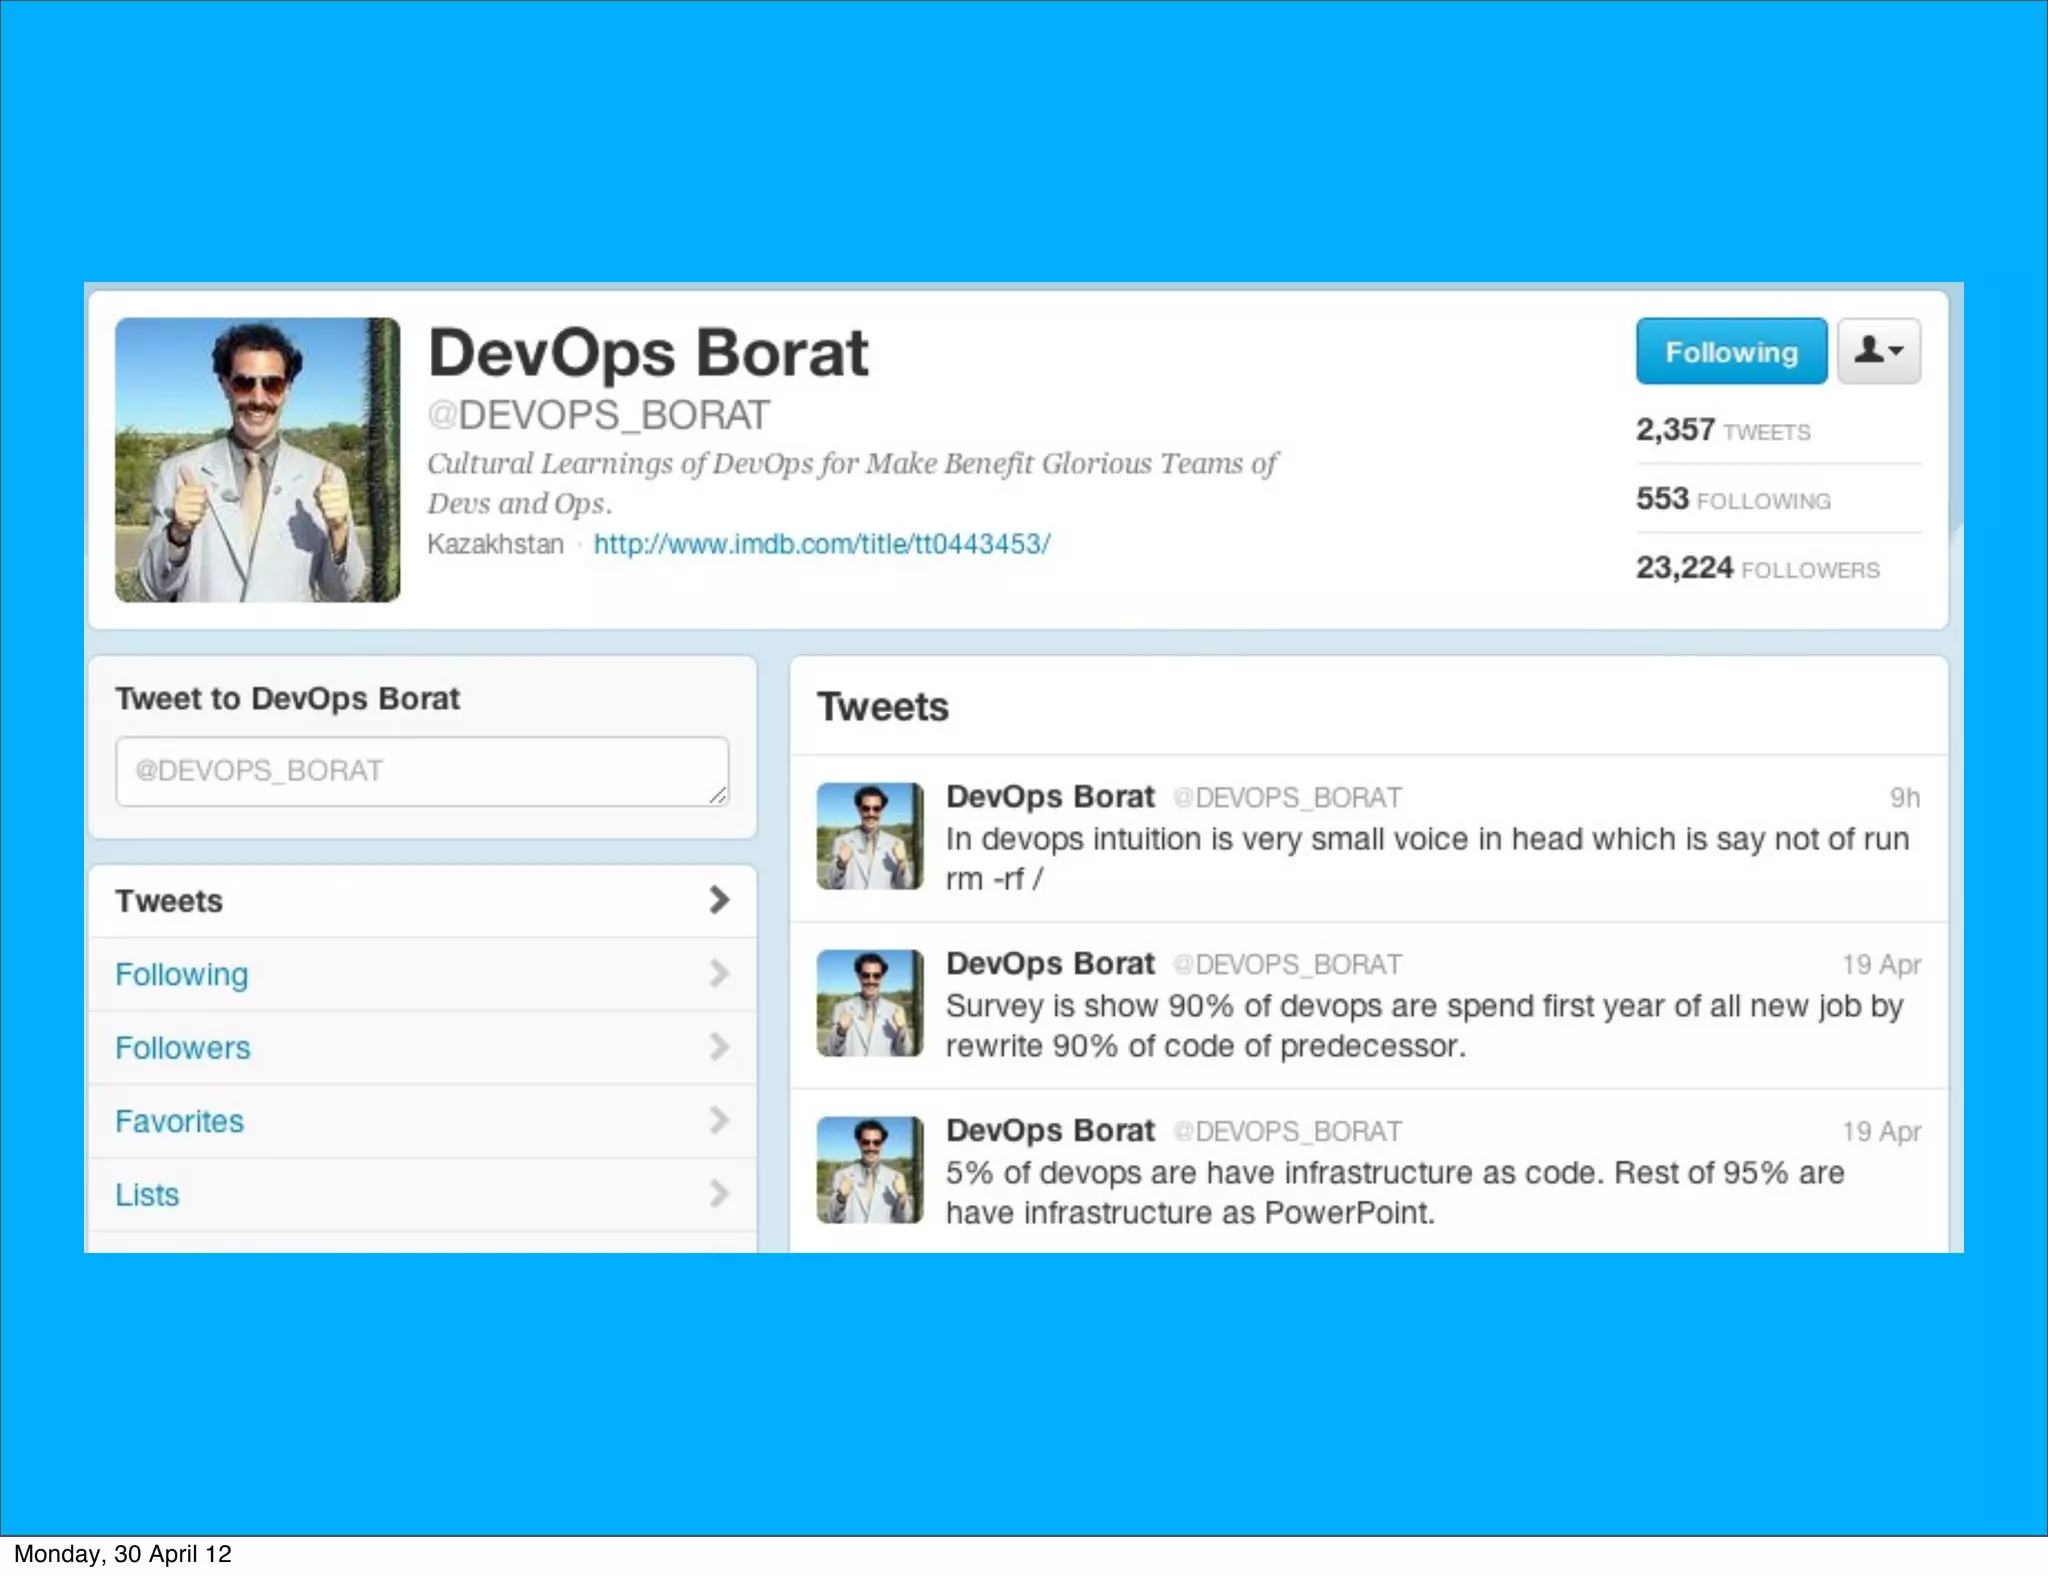This screenshot has height=1576, width=2048.
Task: Open the user actions dropdown next to Following
Action: [x=1878, y=351]
